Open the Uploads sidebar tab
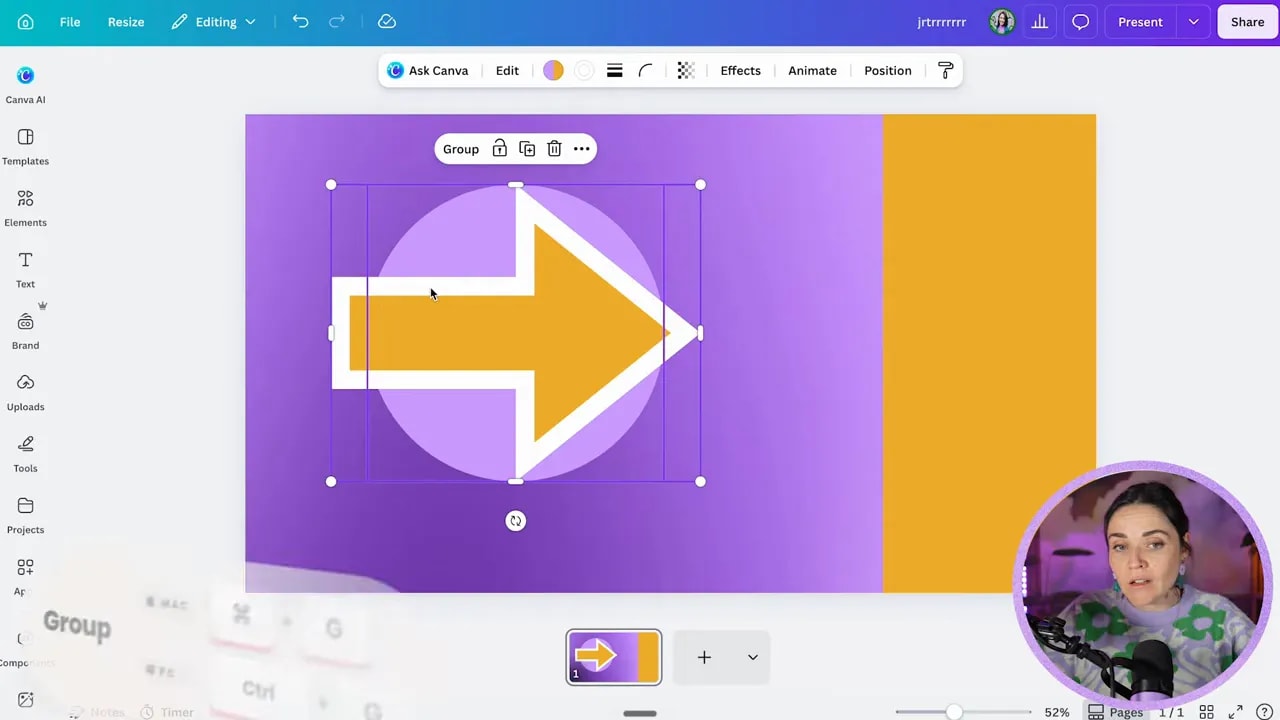The image size is (1280, 720). coord(25,393)
